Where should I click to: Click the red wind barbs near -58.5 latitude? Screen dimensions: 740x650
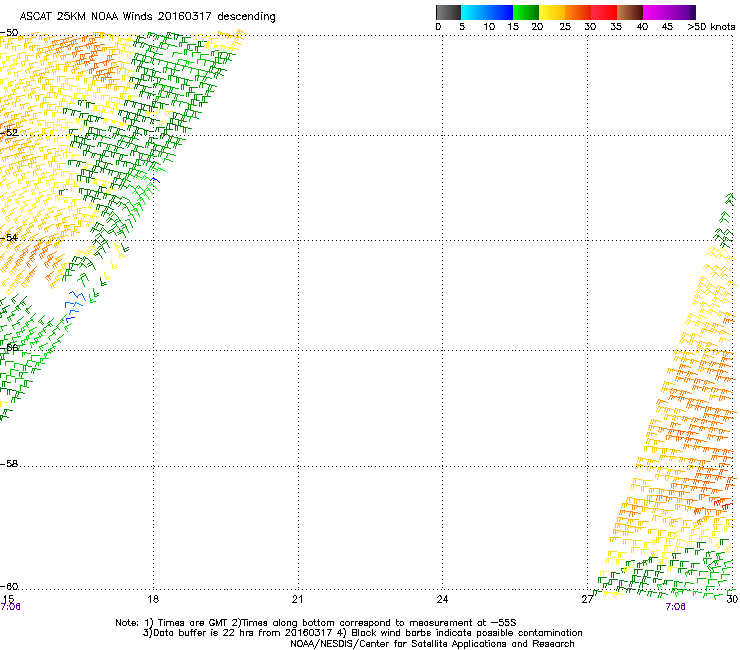click(721, 504)
